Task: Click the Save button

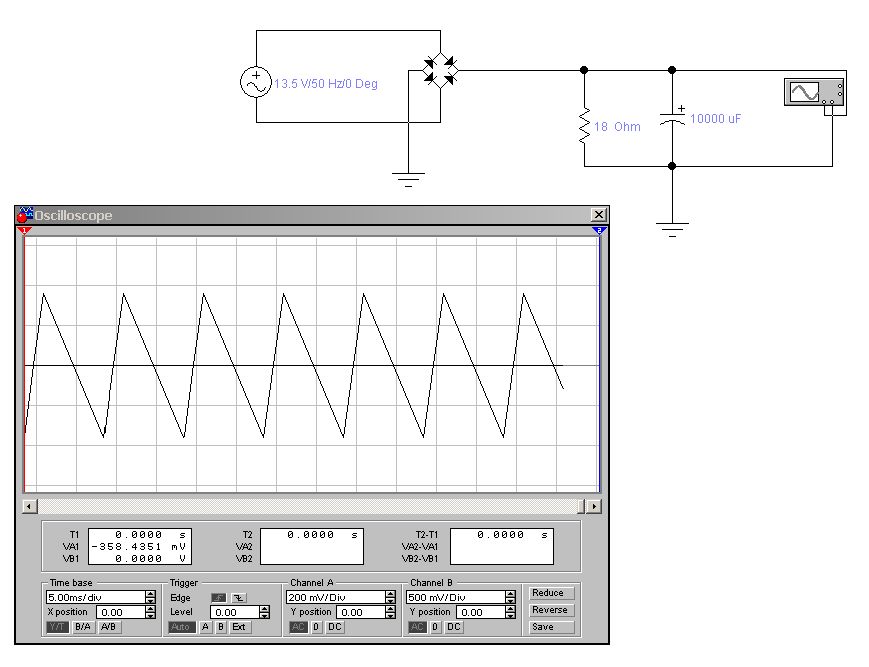Action: pos(551,627)
